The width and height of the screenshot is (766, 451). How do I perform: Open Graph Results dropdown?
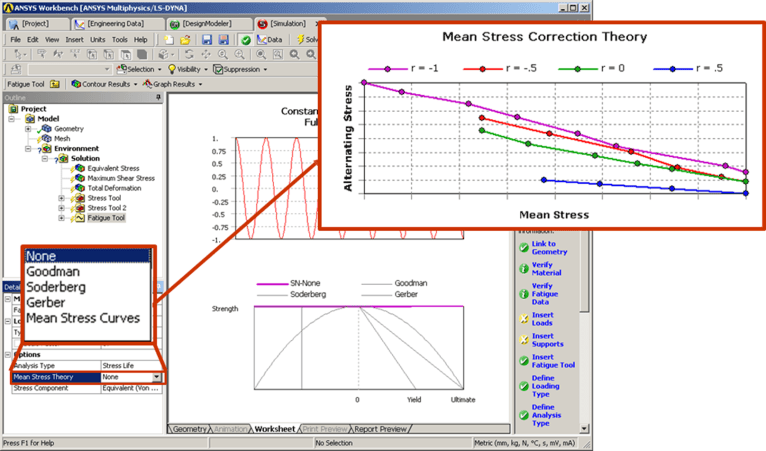pyautogui.click(x=172, y=84)
